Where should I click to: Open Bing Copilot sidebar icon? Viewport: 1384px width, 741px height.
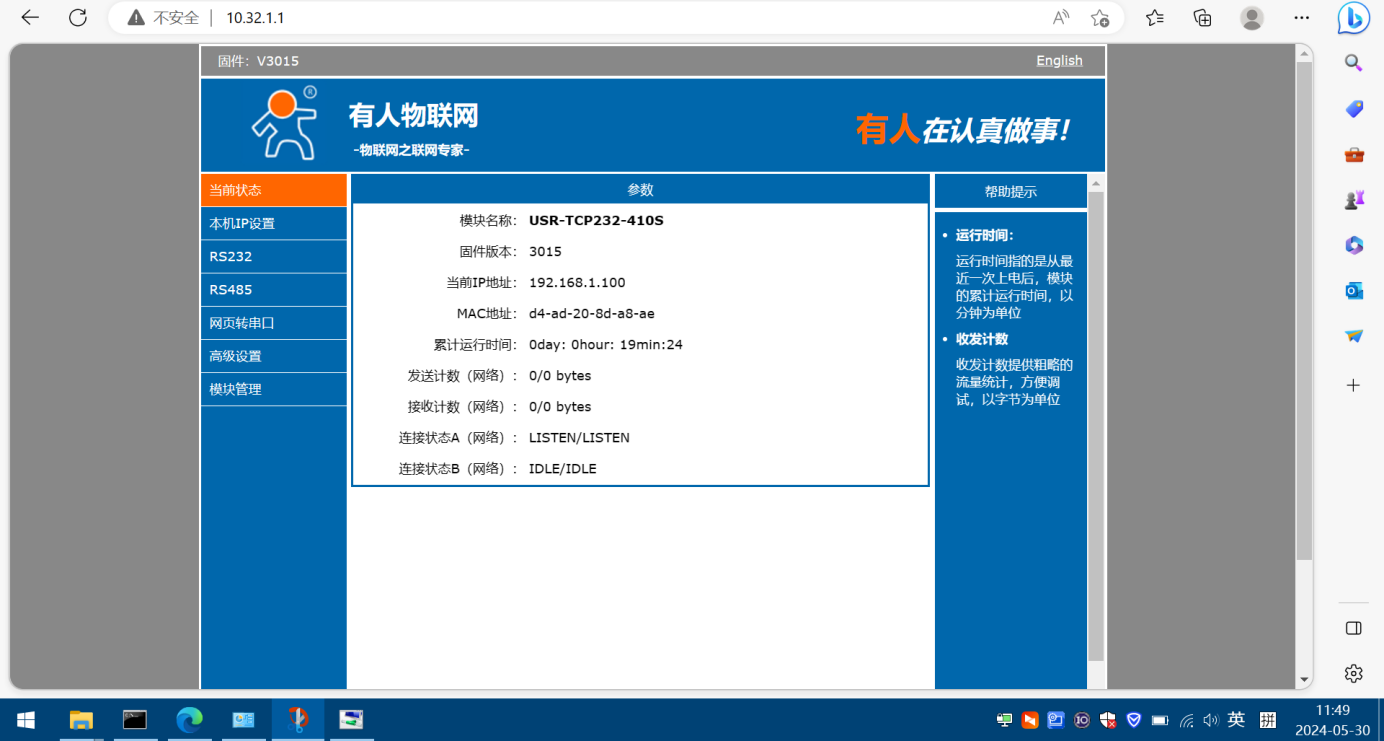1353,18
